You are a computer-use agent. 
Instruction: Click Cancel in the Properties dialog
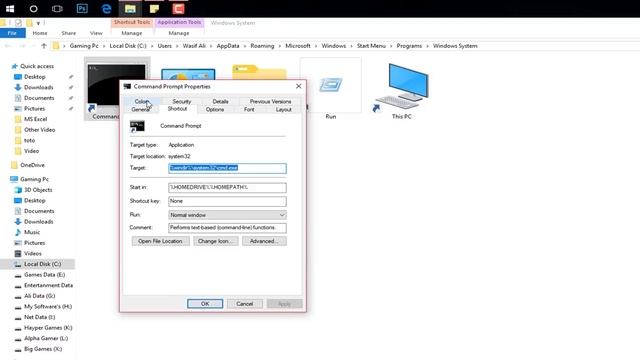244,304
